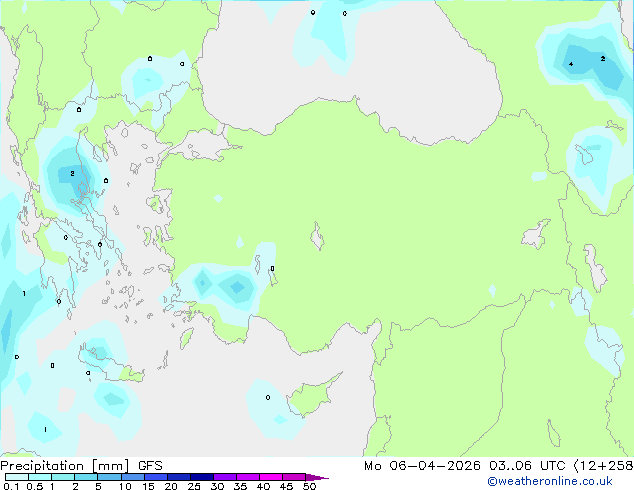Pick the 35–40 mm magenta legend swatch

248,477
